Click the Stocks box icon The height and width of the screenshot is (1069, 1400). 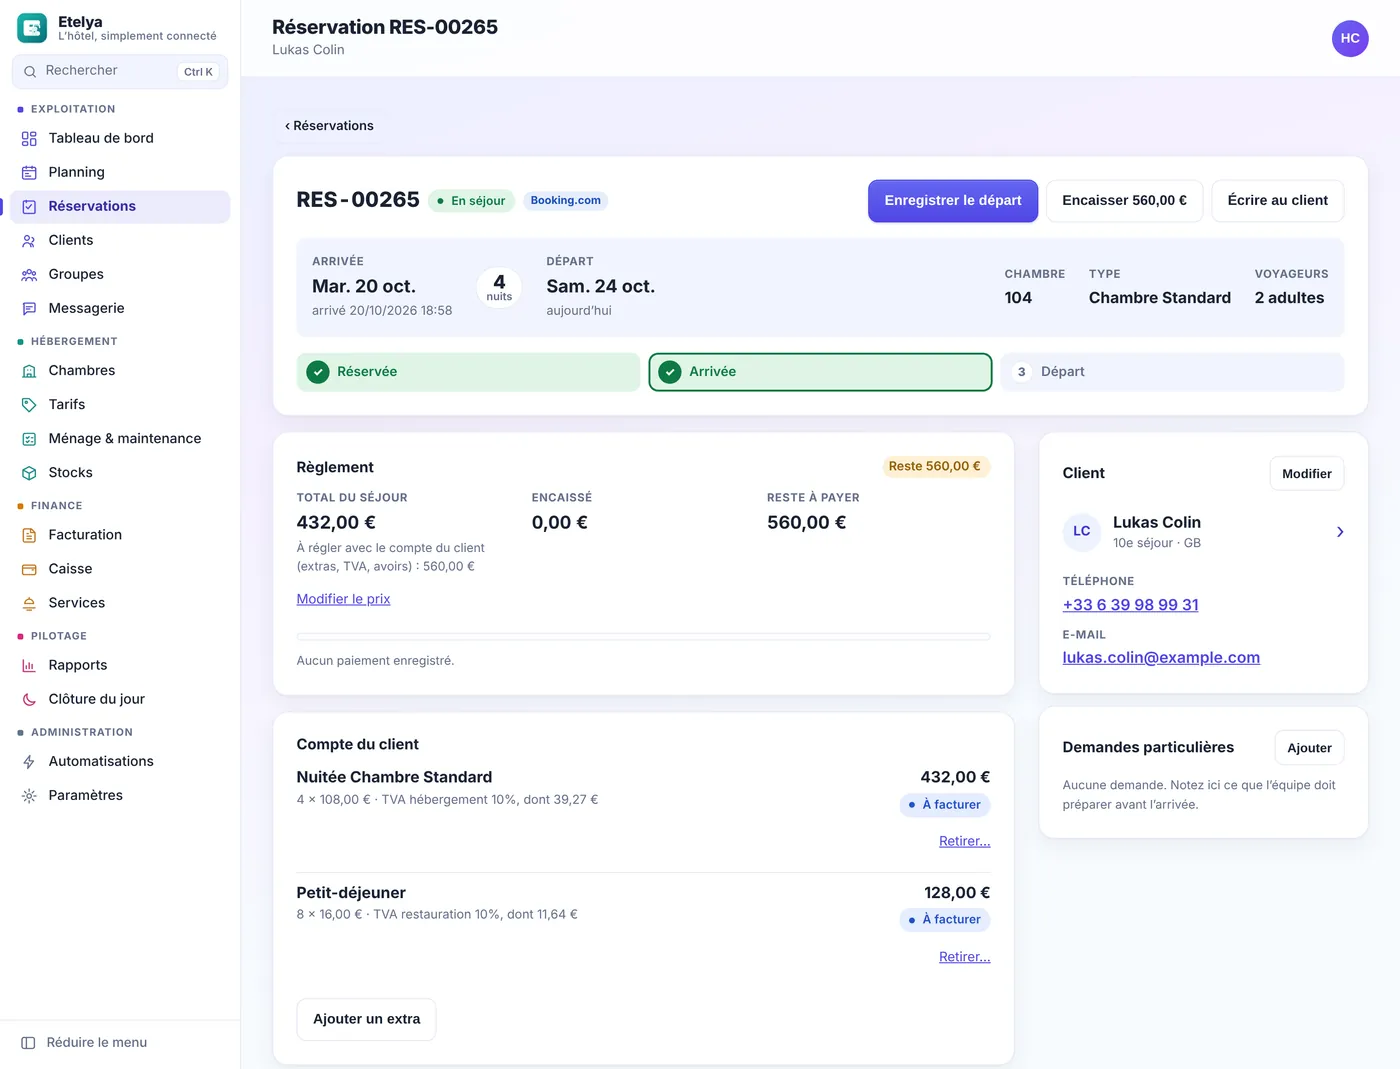[x=29, y=473]
